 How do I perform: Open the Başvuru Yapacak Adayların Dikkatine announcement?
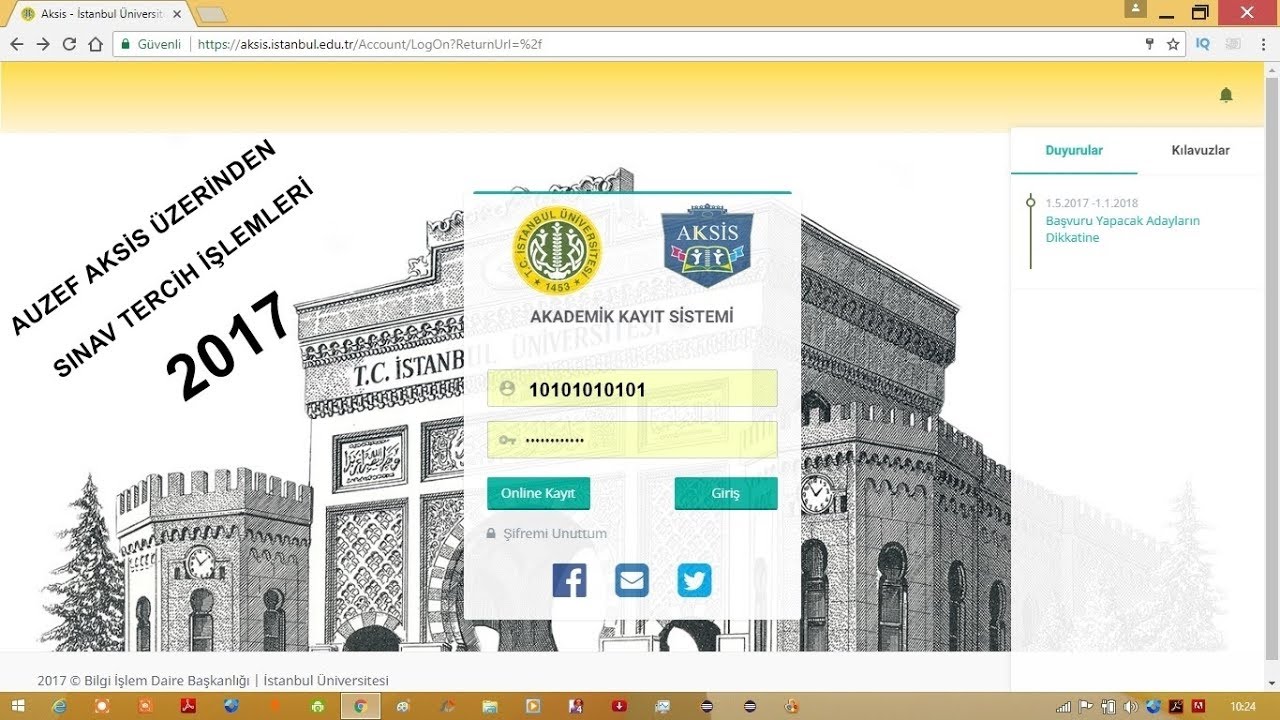1122,229
